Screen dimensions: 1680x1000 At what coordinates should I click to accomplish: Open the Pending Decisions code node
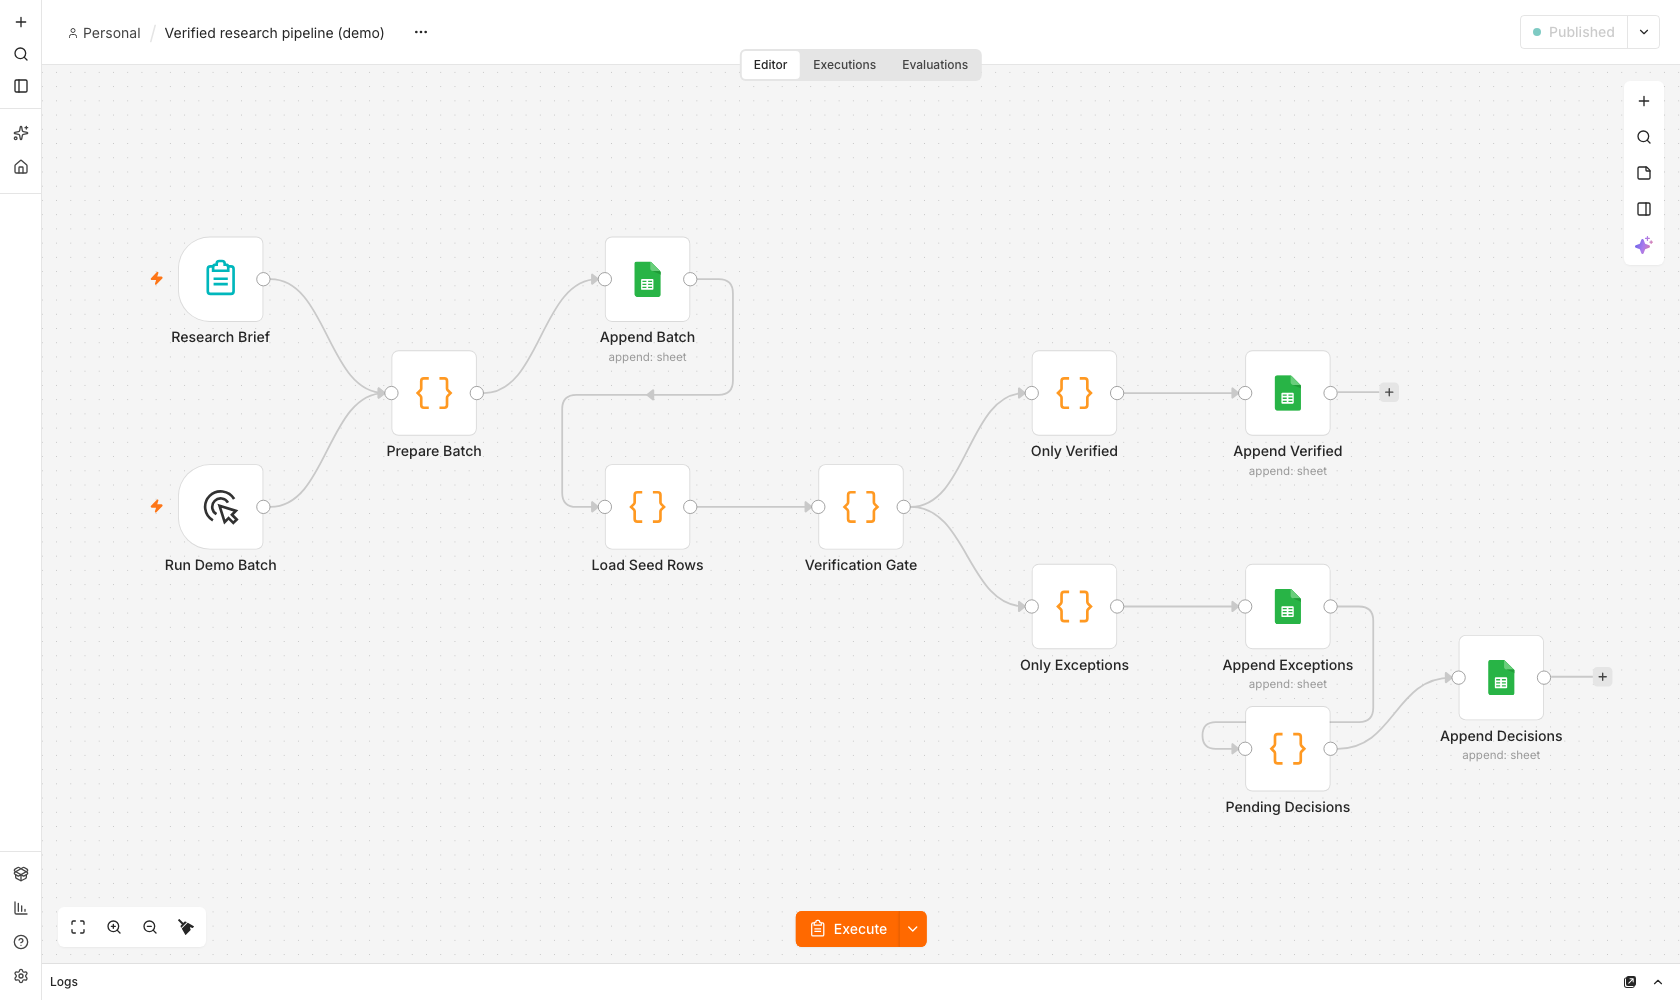1288,749
